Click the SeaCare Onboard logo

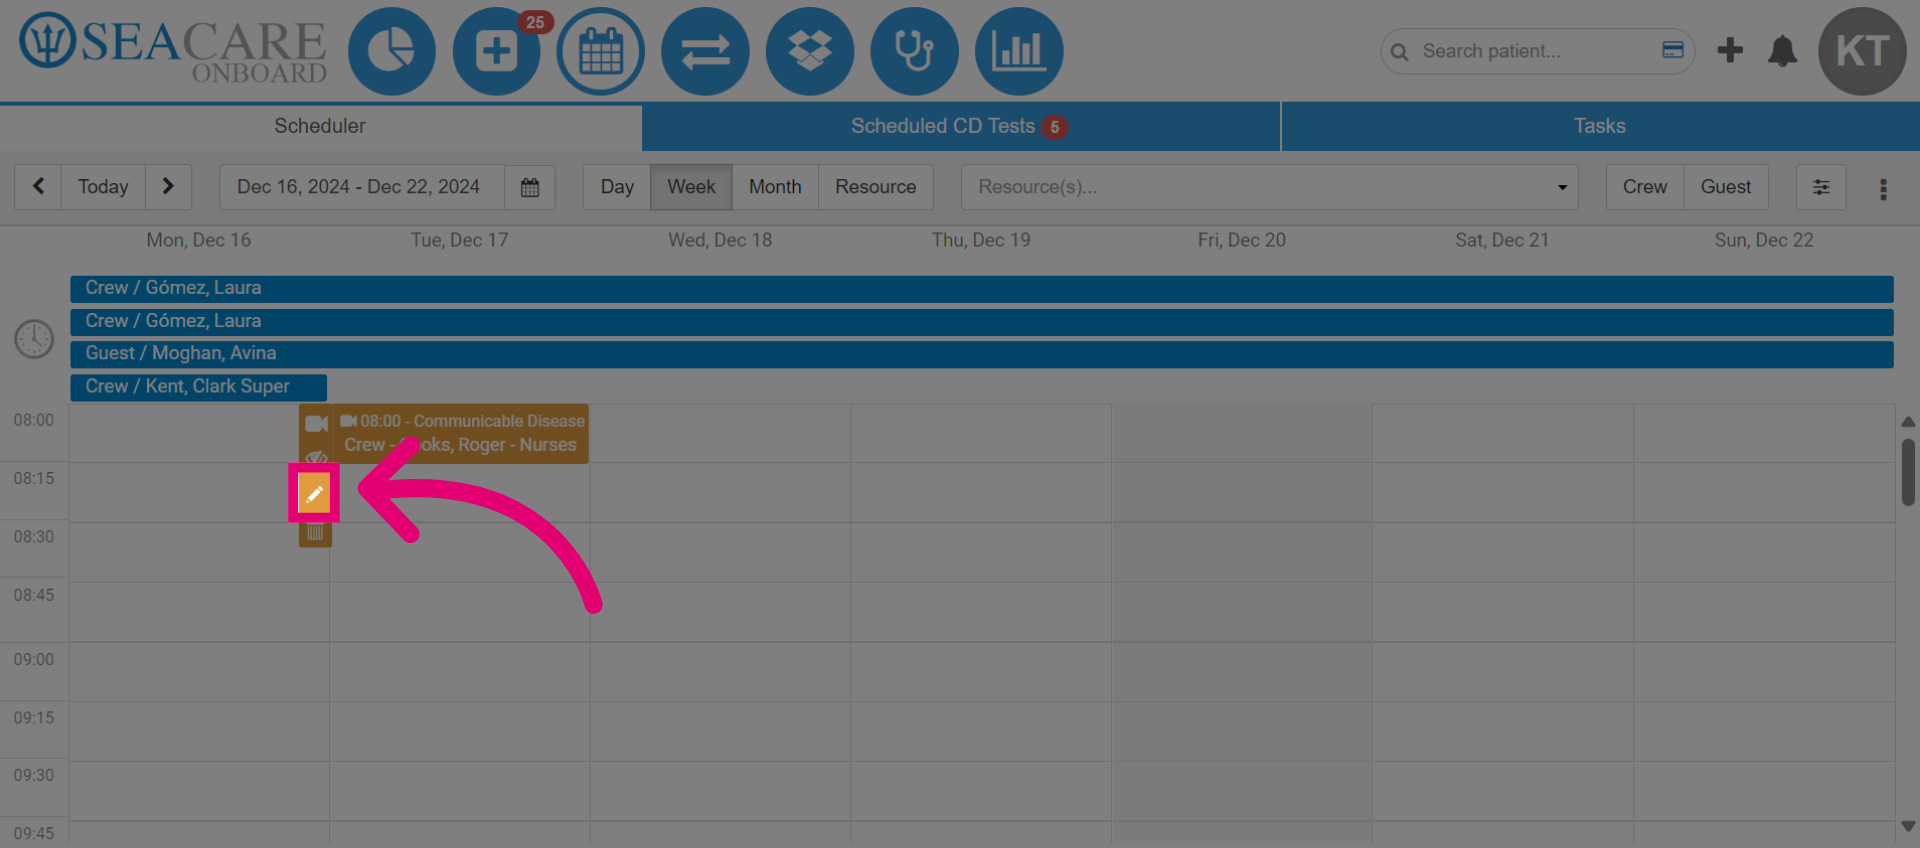click(x=173, y=49)
